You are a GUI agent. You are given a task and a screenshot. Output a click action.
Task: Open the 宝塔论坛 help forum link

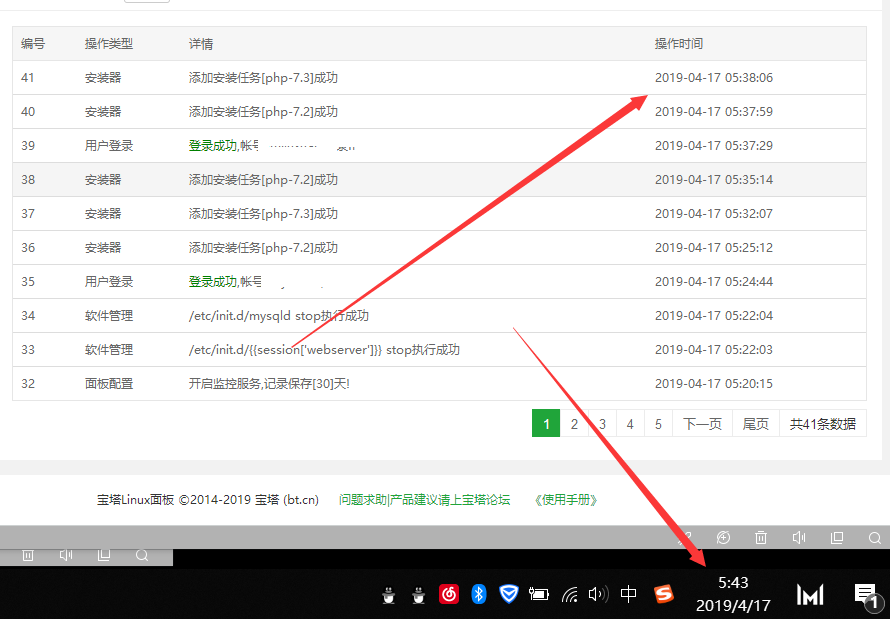point(424,500)
